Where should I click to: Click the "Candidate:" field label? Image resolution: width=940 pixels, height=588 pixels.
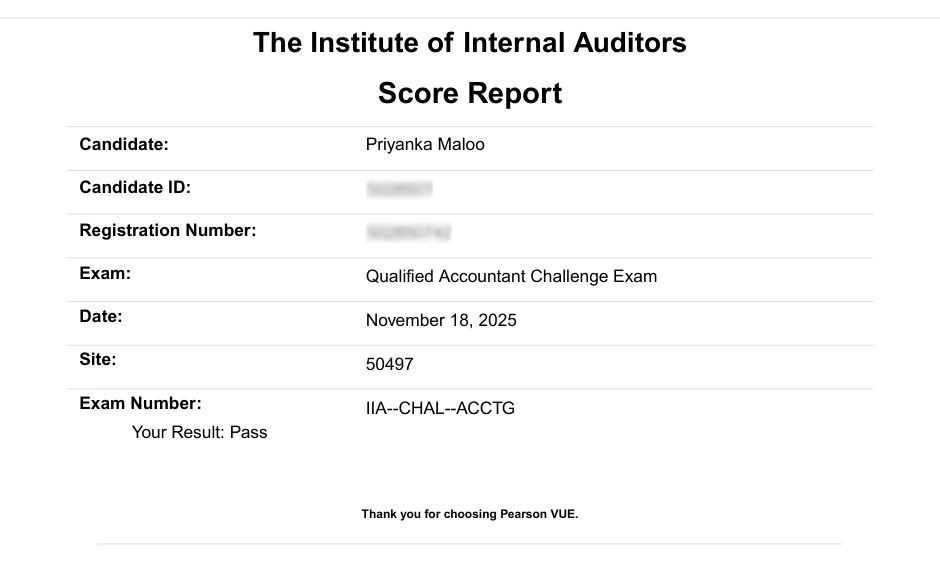click(x=124, y=144)
